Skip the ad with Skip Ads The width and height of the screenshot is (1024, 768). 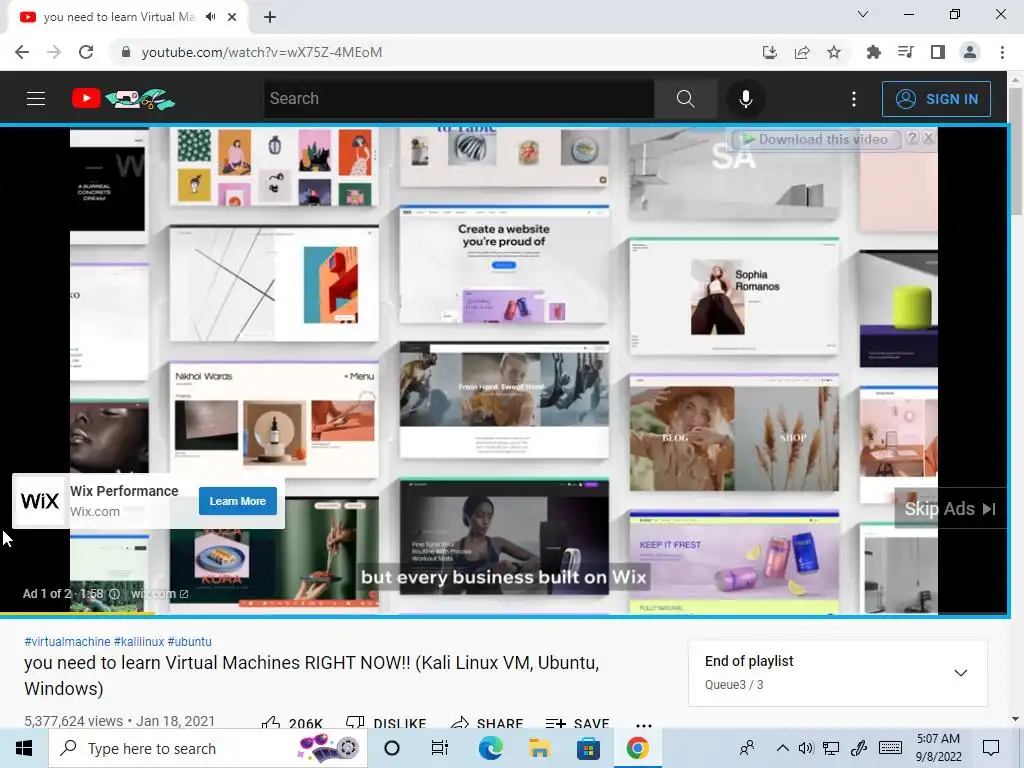(950, 508)
